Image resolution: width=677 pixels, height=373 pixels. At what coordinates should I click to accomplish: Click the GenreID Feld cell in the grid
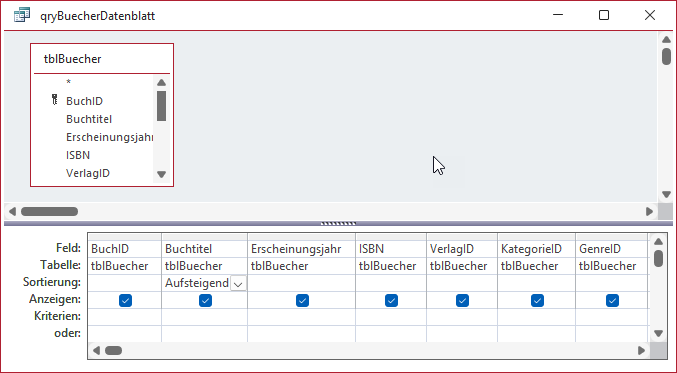tap(612, 249)
